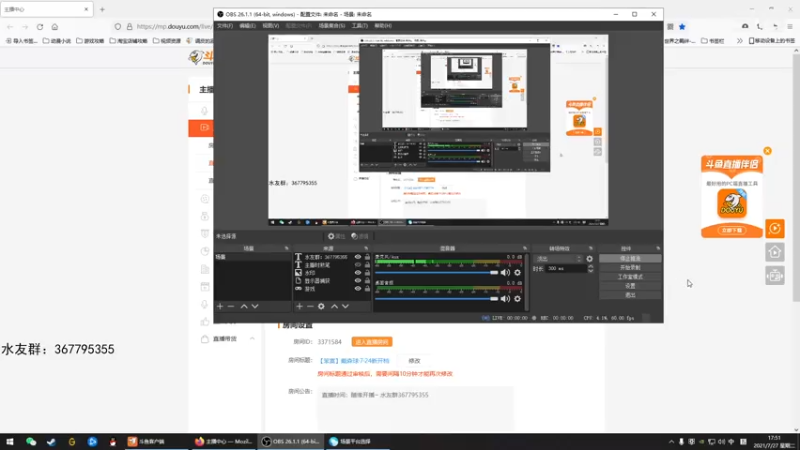Toggle the lock on the bottom source
The height and width of the screenshot is (450, 800).
coord(367,289)
